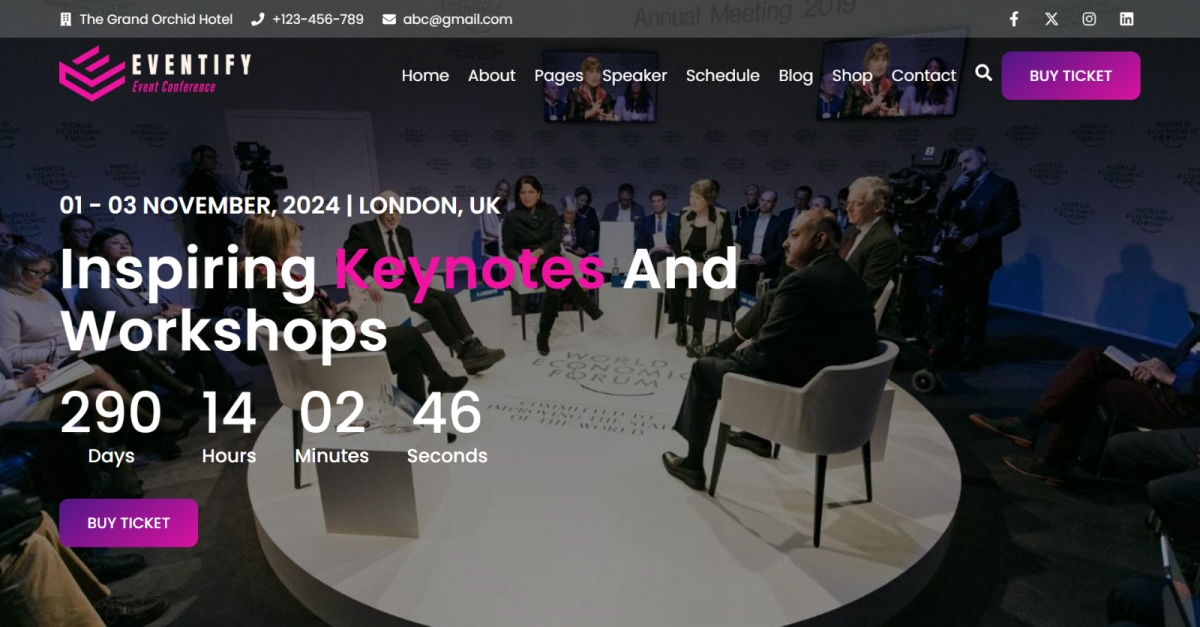Open the Pages menu item

(x=559, y=76)
